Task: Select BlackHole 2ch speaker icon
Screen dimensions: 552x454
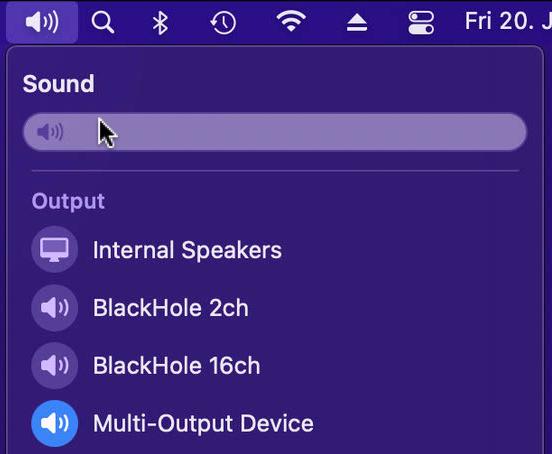Action: click(x=54, y=308)
